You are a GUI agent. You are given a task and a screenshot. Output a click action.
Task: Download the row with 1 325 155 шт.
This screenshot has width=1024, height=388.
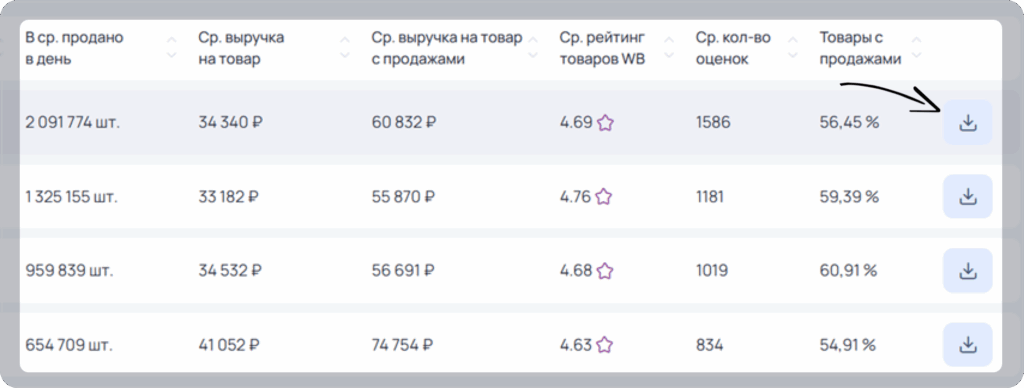967,196
